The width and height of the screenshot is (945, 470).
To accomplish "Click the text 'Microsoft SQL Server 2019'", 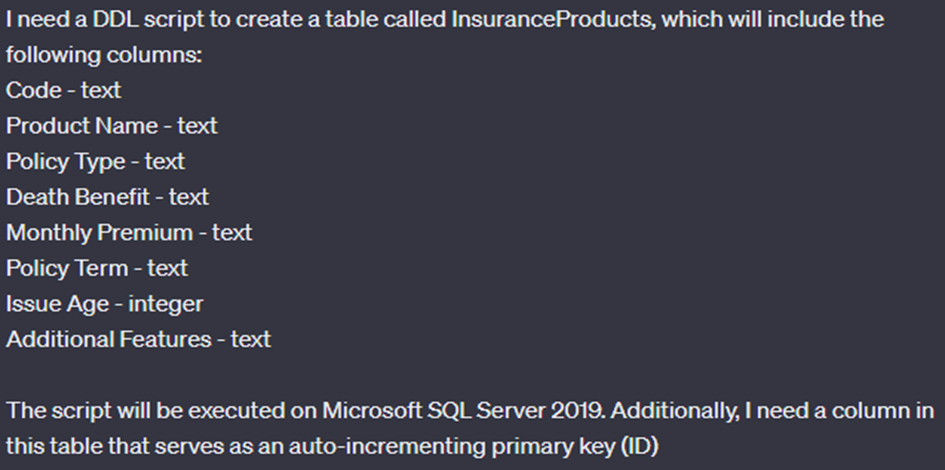I will point(463,410).
